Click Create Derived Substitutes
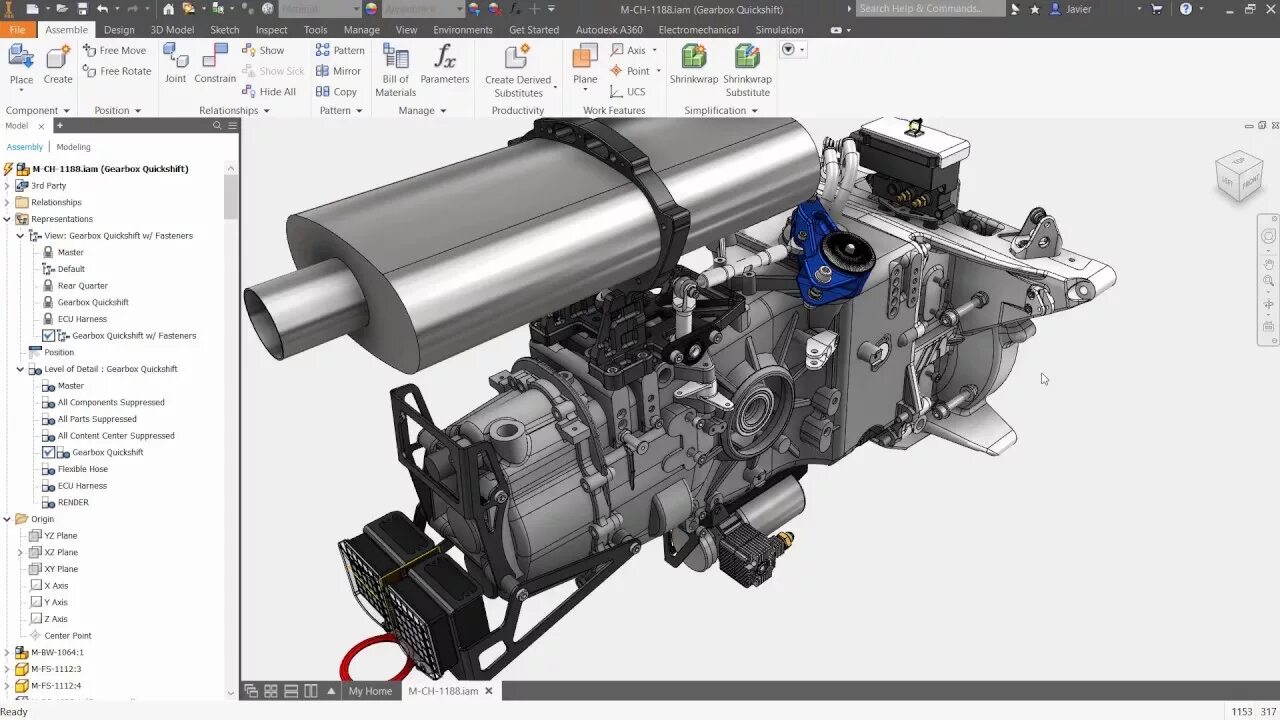The width and height of the screenshot is (1280, 720). (518, 66)
